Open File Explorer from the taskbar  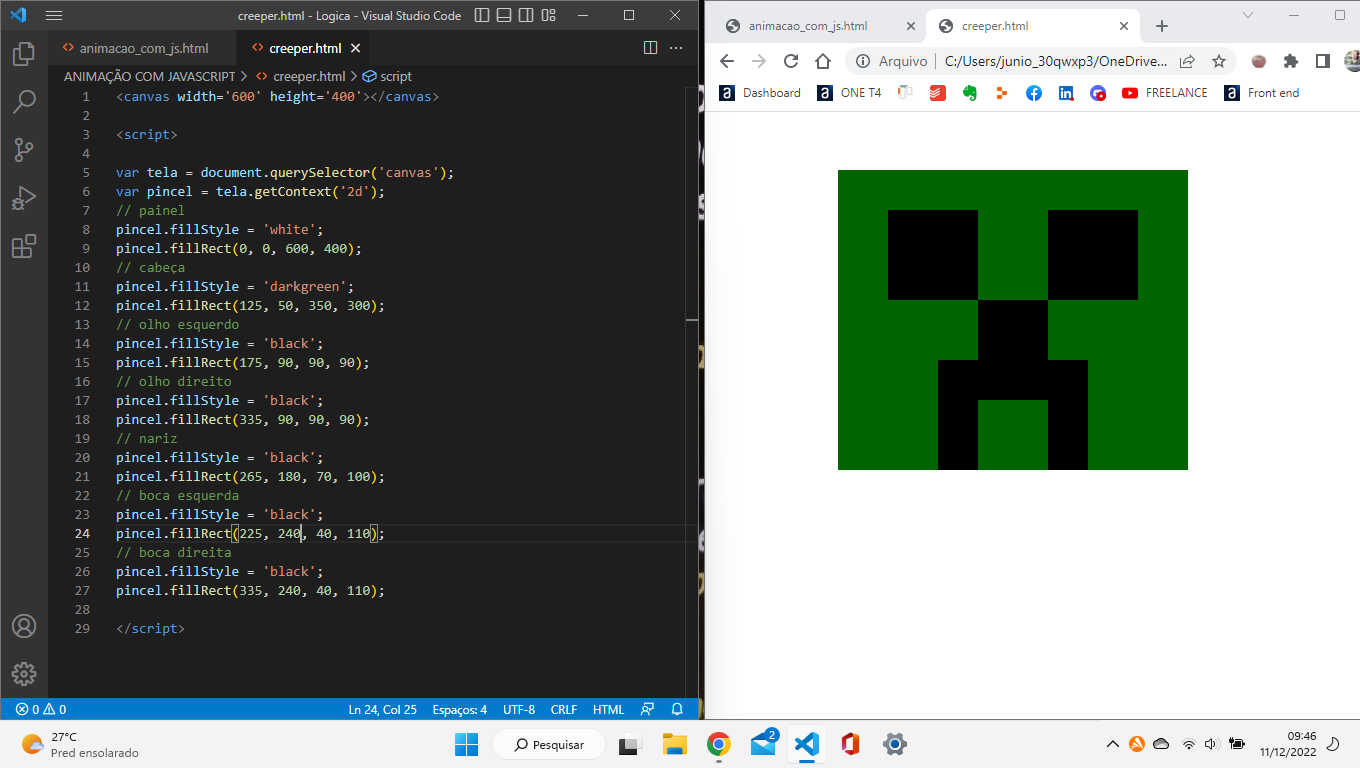[675, 744]
